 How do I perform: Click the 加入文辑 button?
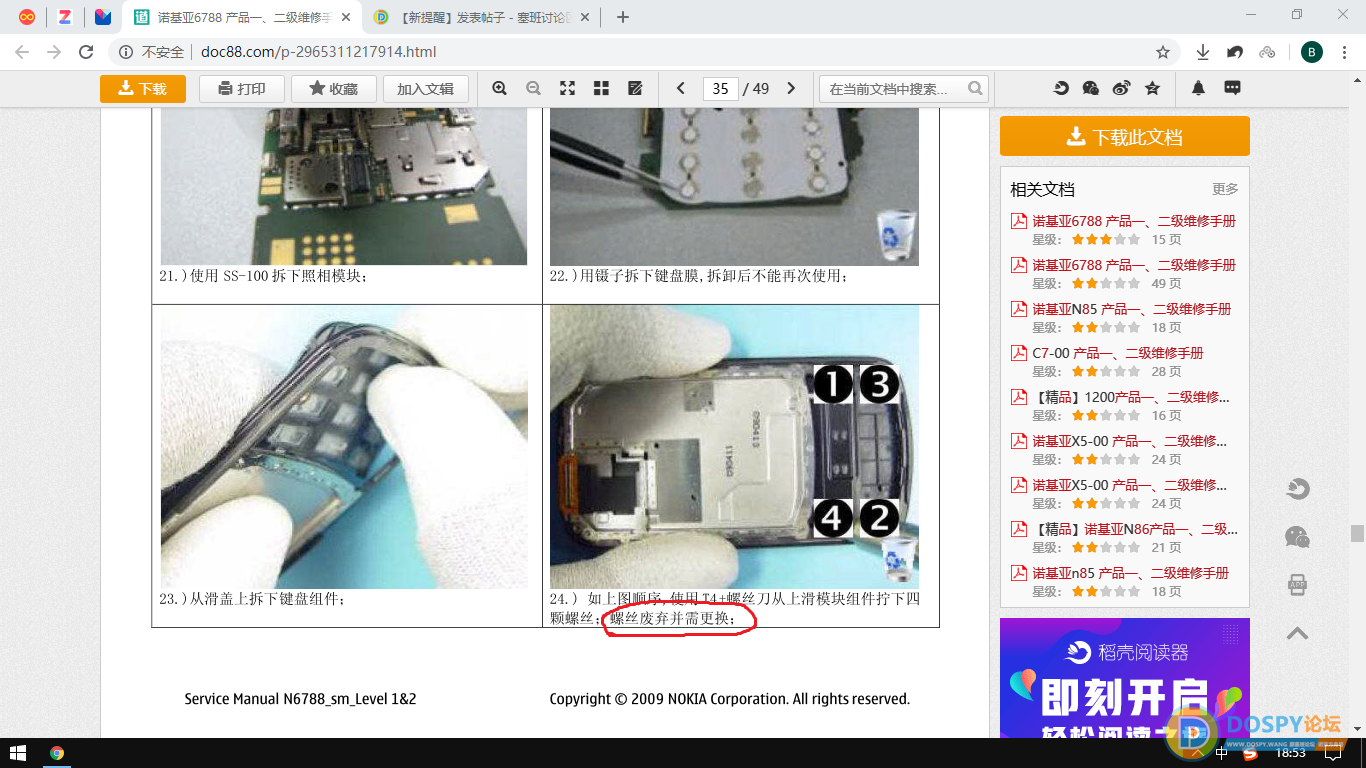point(425,89)
